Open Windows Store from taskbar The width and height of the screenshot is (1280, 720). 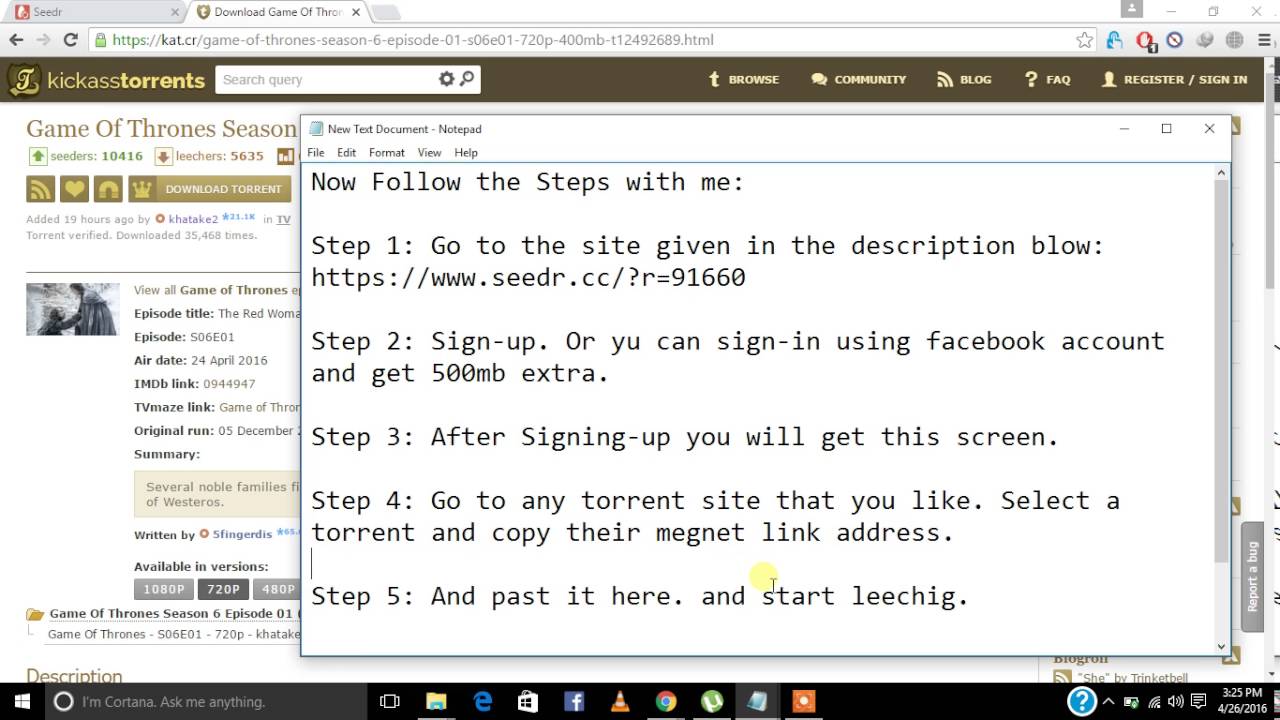(x=528, y=702)
